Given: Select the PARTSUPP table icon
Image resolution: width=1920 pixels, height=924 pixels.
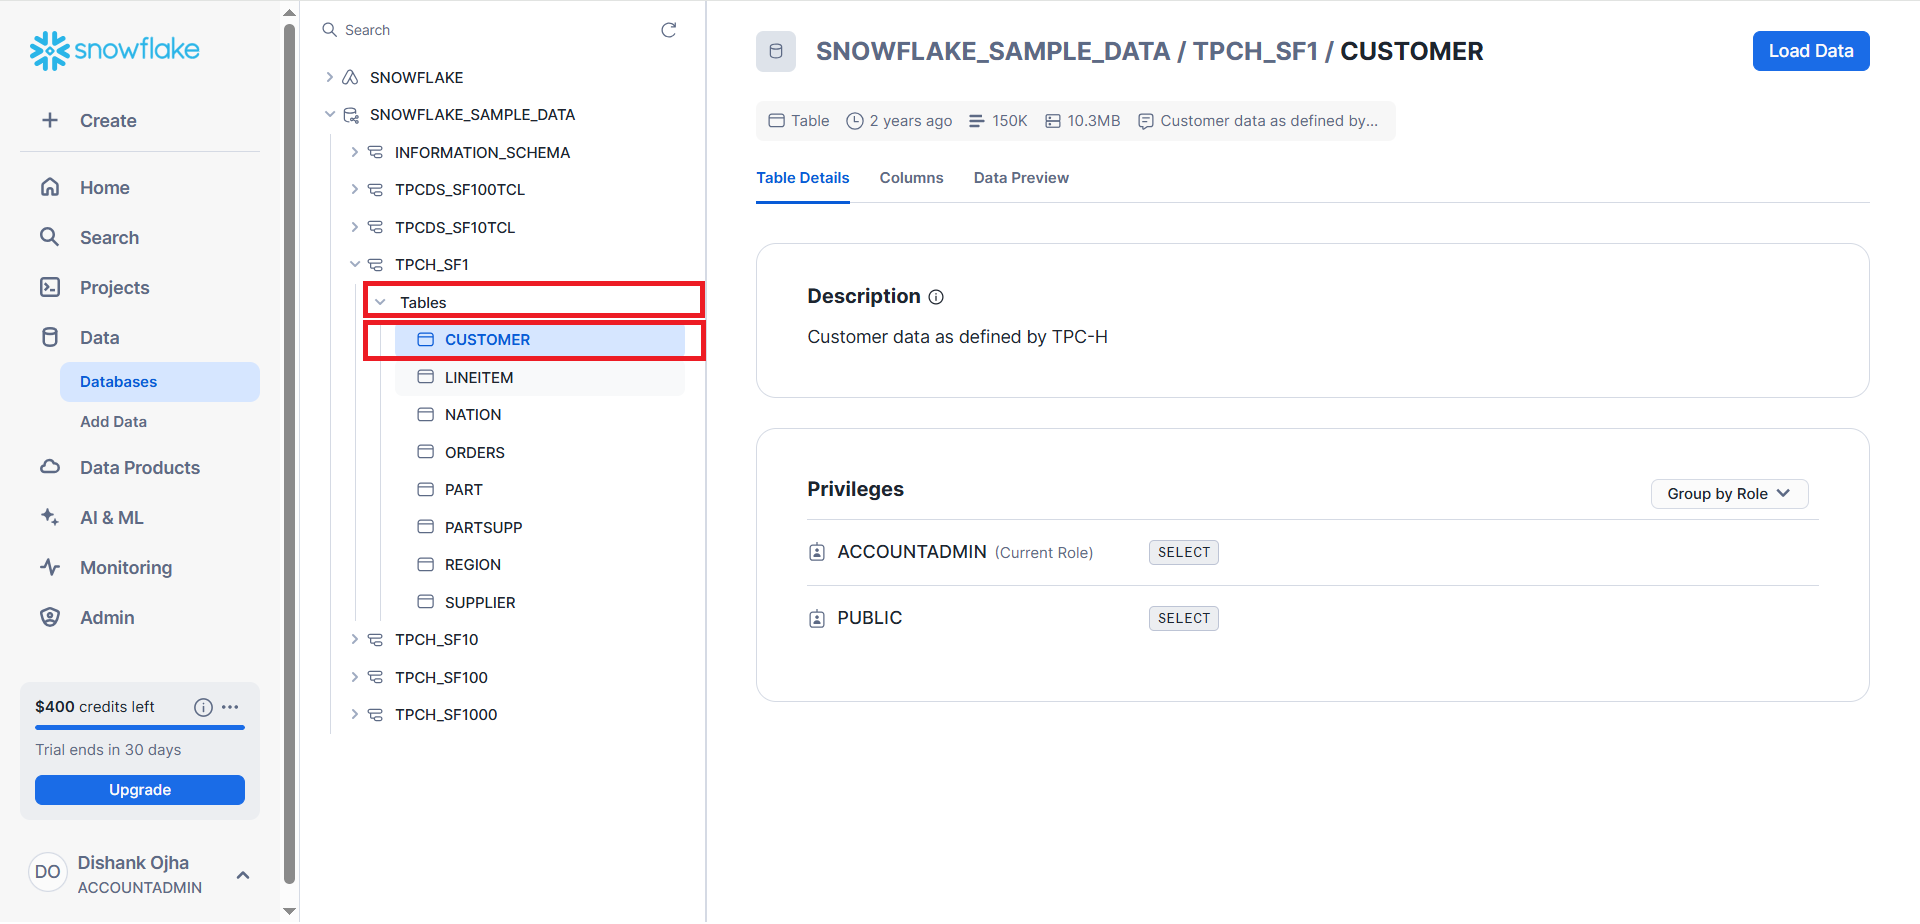Looking at the screenshot, I should tap(425, 527).
